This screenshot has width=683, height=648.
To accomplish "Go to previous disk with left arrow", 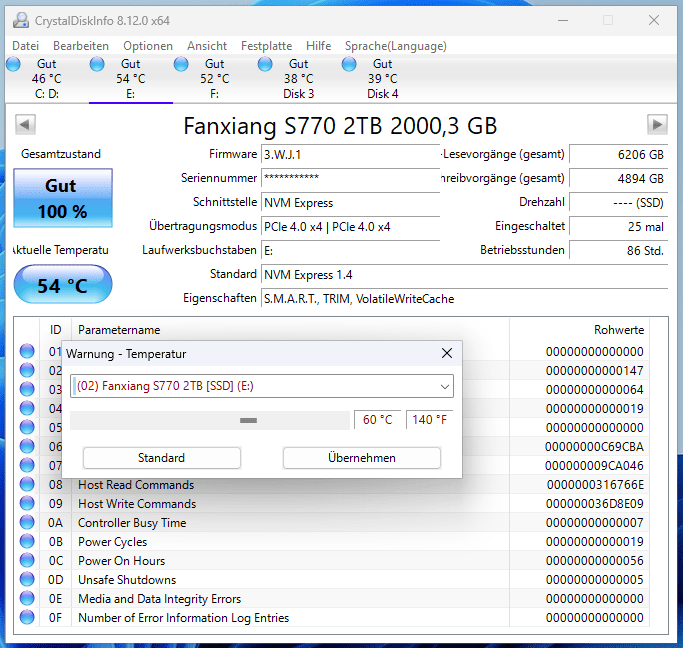I will click(25, 125).
